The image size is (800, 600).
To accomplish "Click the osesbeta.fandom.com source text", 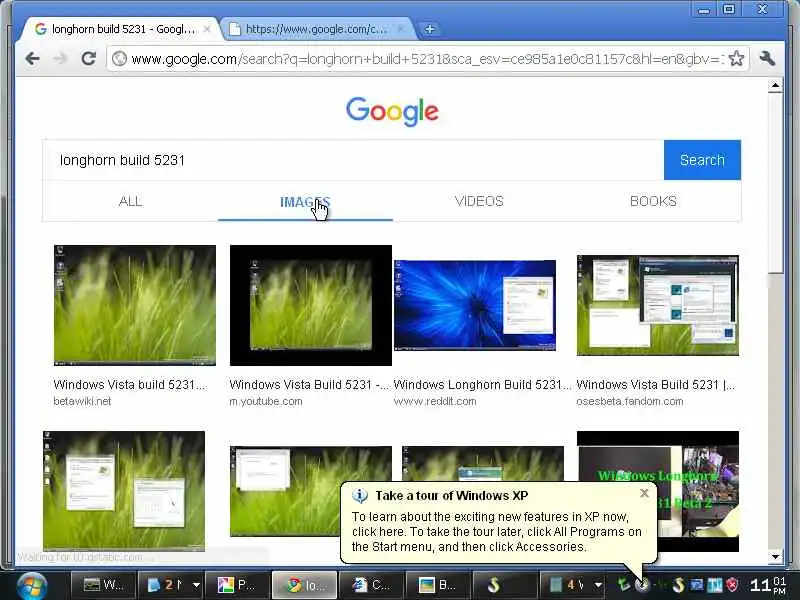I will click(630, 401).
